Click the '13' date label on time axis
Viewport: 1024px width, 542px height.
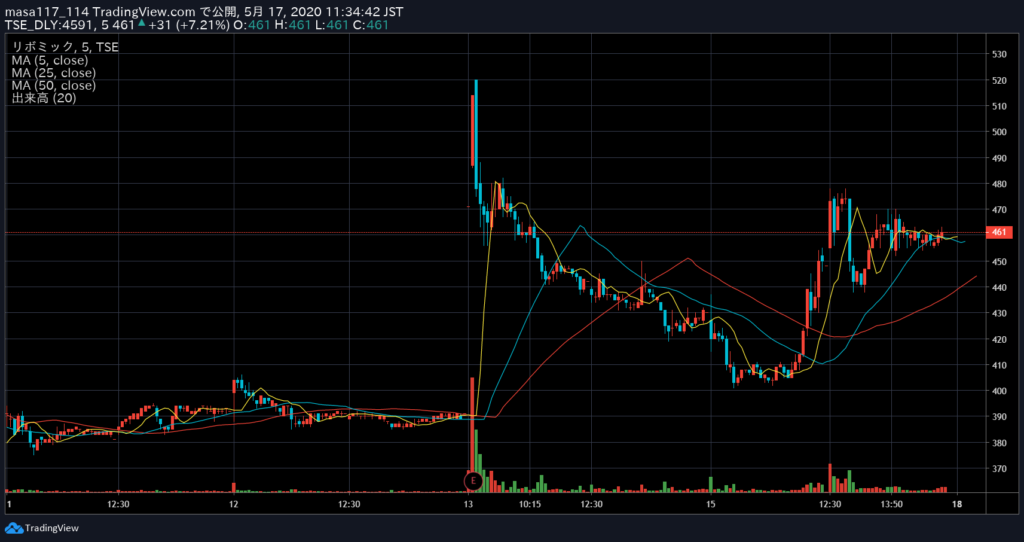(x=468, y=504)
